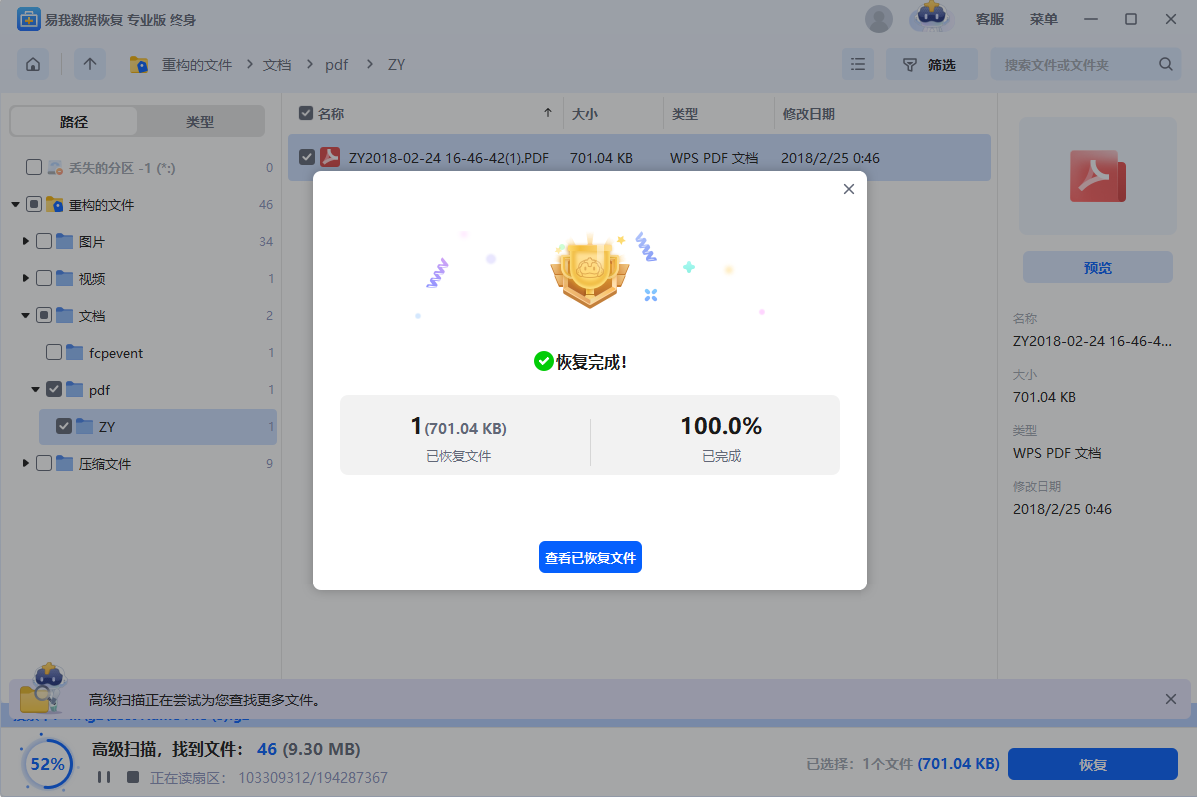Image resolution: width=1197 pixels, height=797 pixels.
Task: Click 查看已恢复文件 button
Action: pos(590,558)
